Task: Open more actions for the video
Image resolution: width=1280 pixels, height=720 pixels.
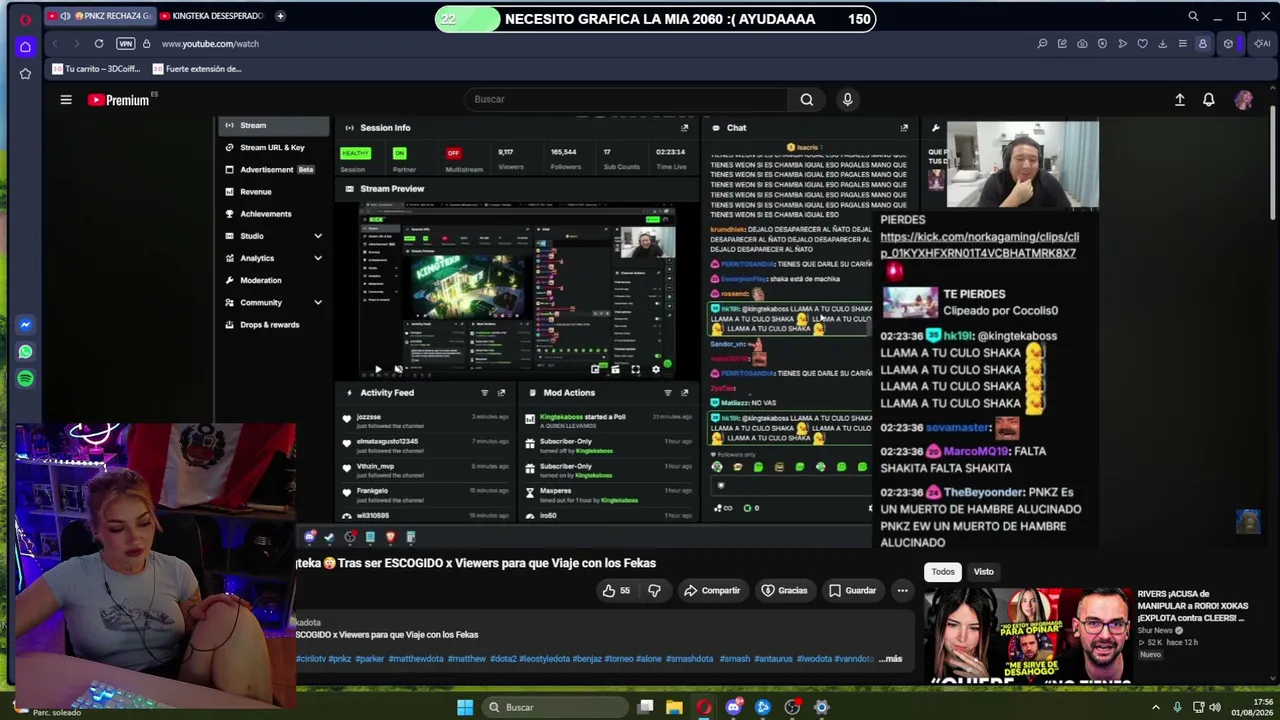Action: (902, 590)
